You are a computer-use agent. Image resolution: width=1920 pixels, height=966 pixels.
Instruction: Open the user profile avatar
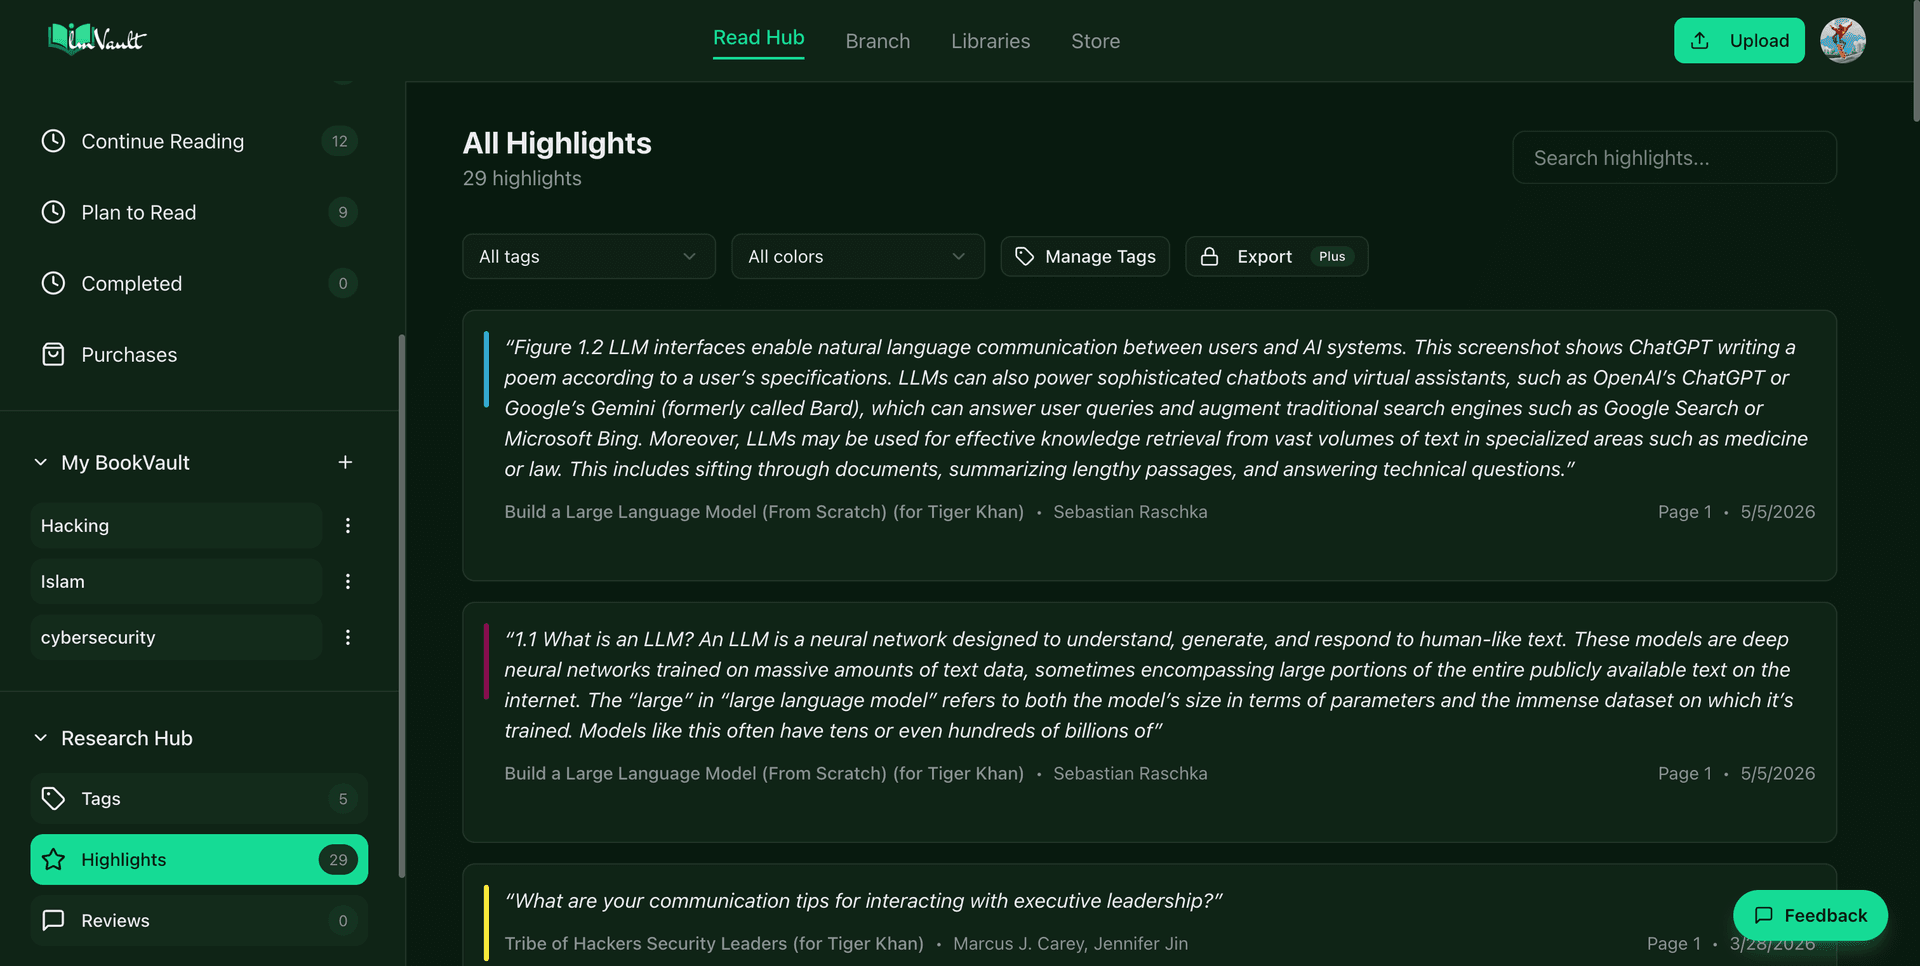(1843, 40)
